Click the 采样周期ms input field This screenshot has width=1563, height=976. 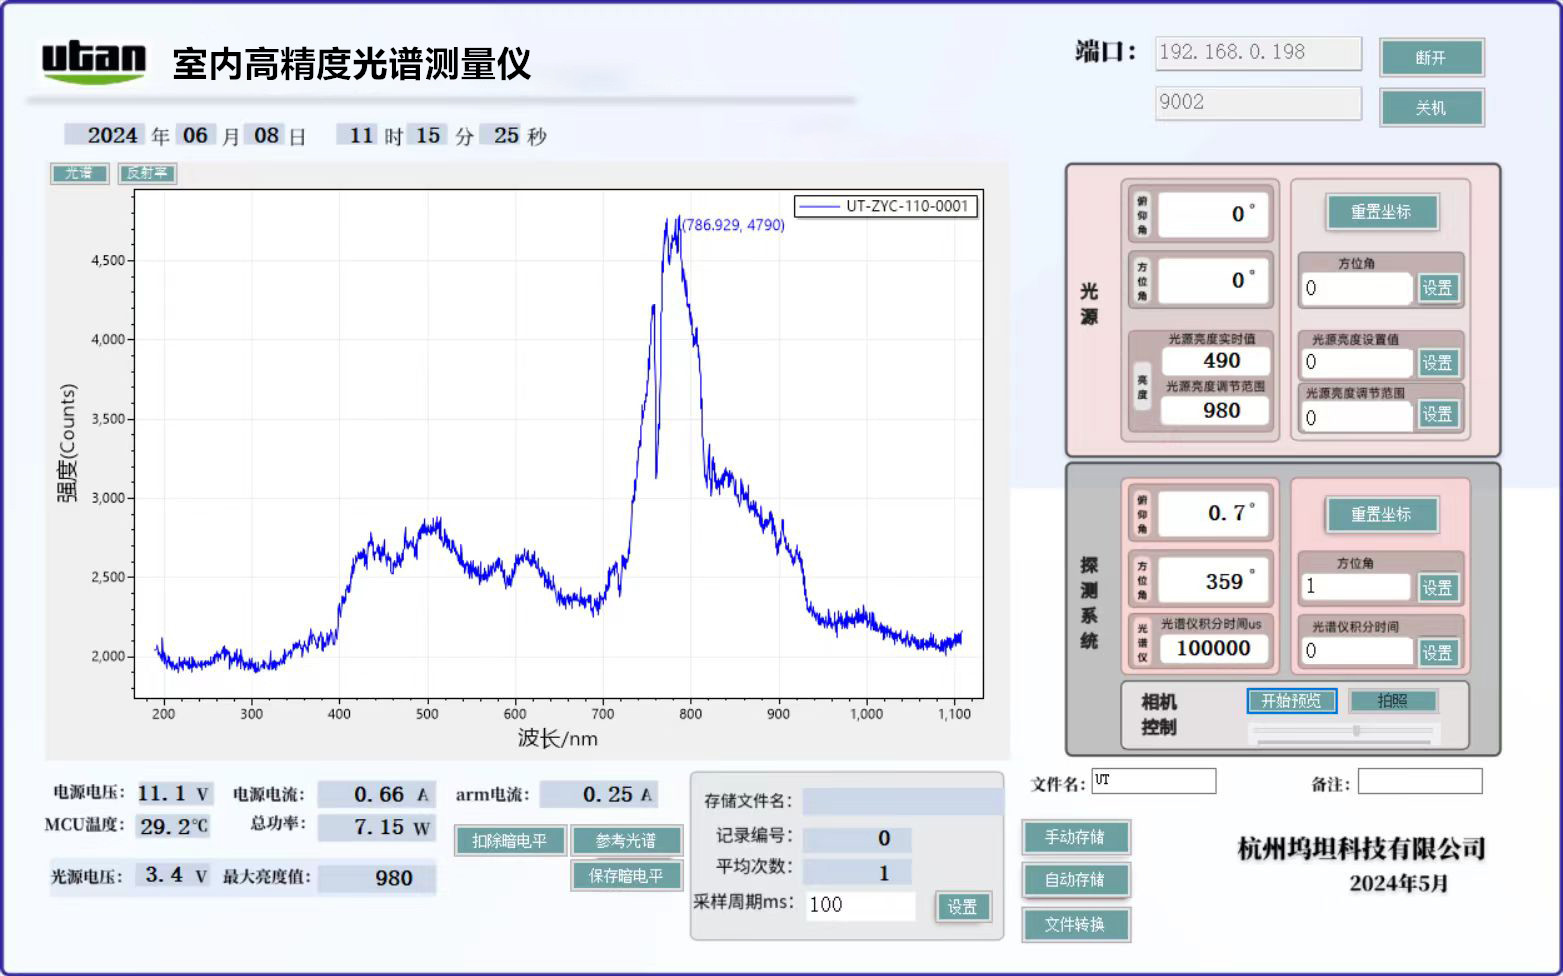[860, 905]
